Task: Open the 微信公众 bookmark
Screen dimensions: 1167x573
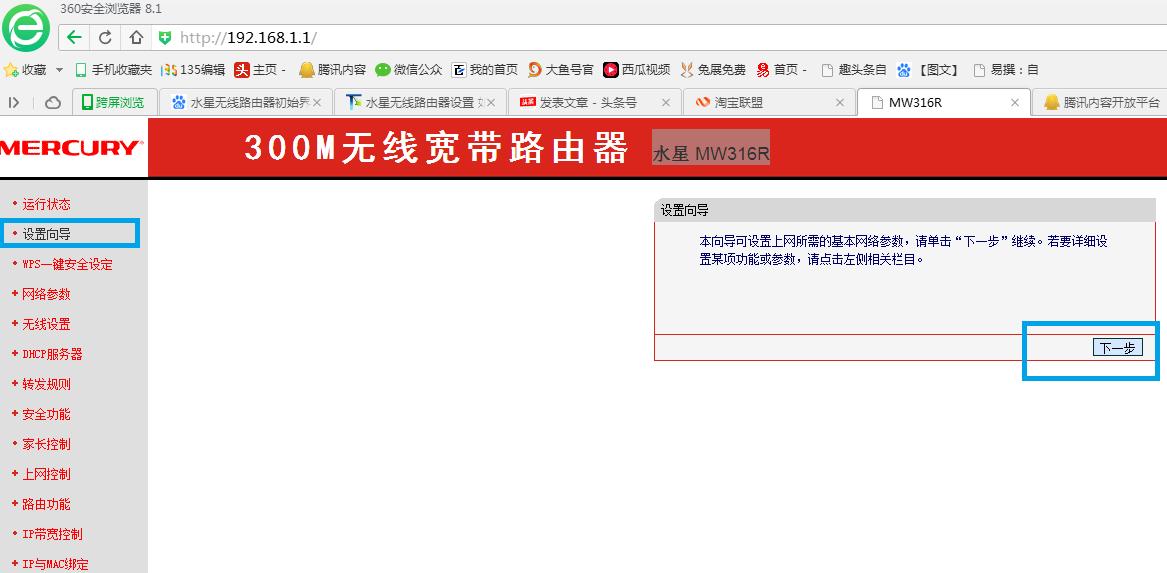Action: tap(409, 70)
